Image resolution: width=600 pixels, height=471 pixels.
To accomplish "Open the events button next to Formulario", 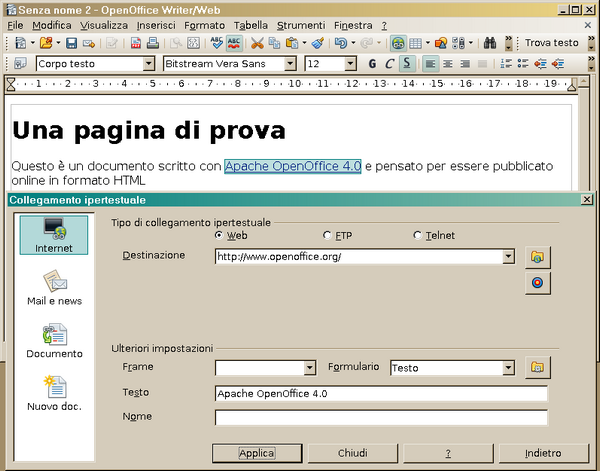I will tap(538, 368).
